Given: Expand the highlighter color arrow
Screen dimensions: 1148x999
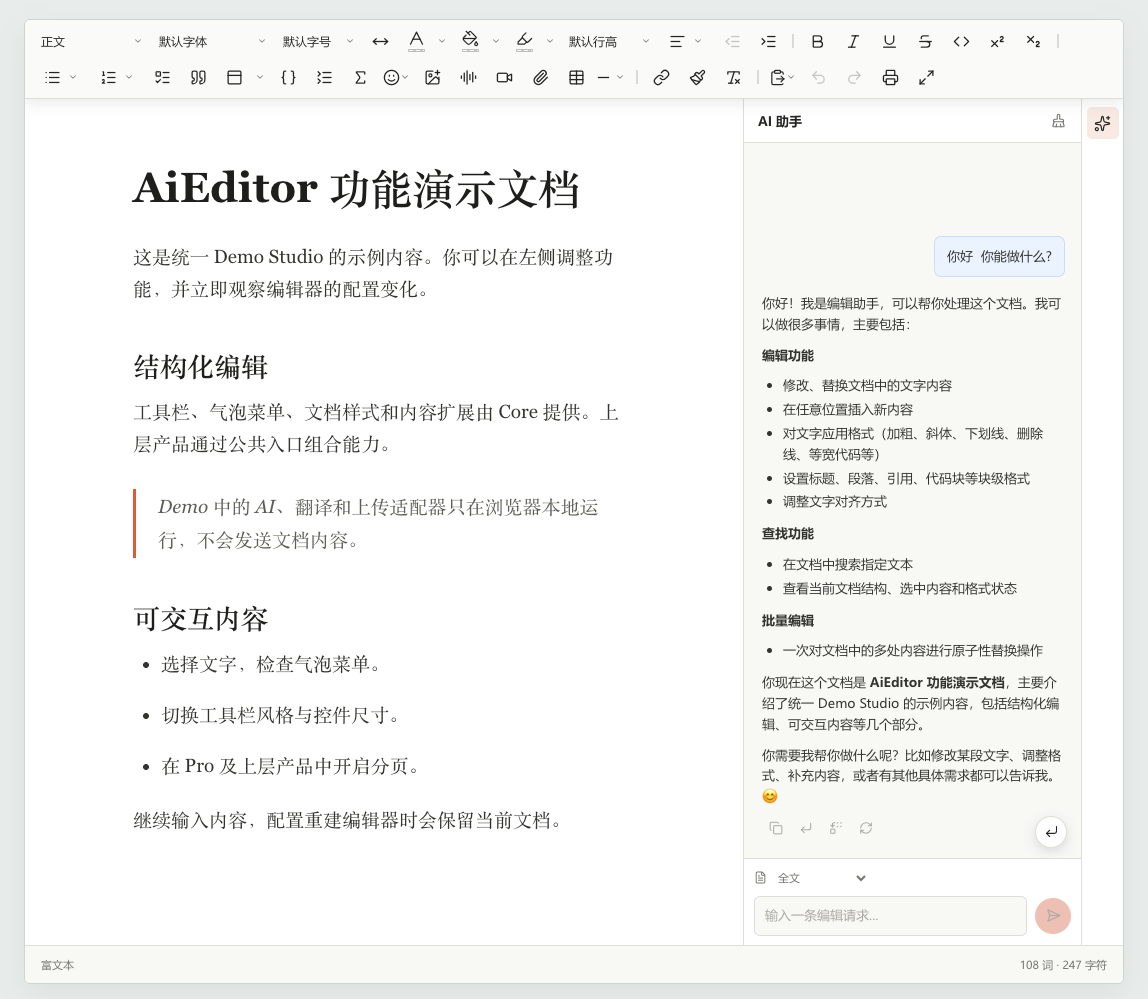Looking at the screenshot, I should click(x=550, y=42).
